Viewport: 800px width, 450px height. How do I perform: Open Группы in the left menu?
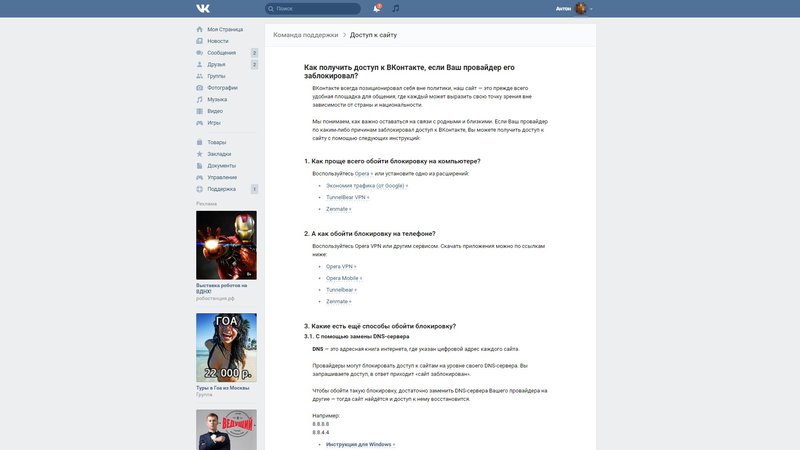[216, 76]
